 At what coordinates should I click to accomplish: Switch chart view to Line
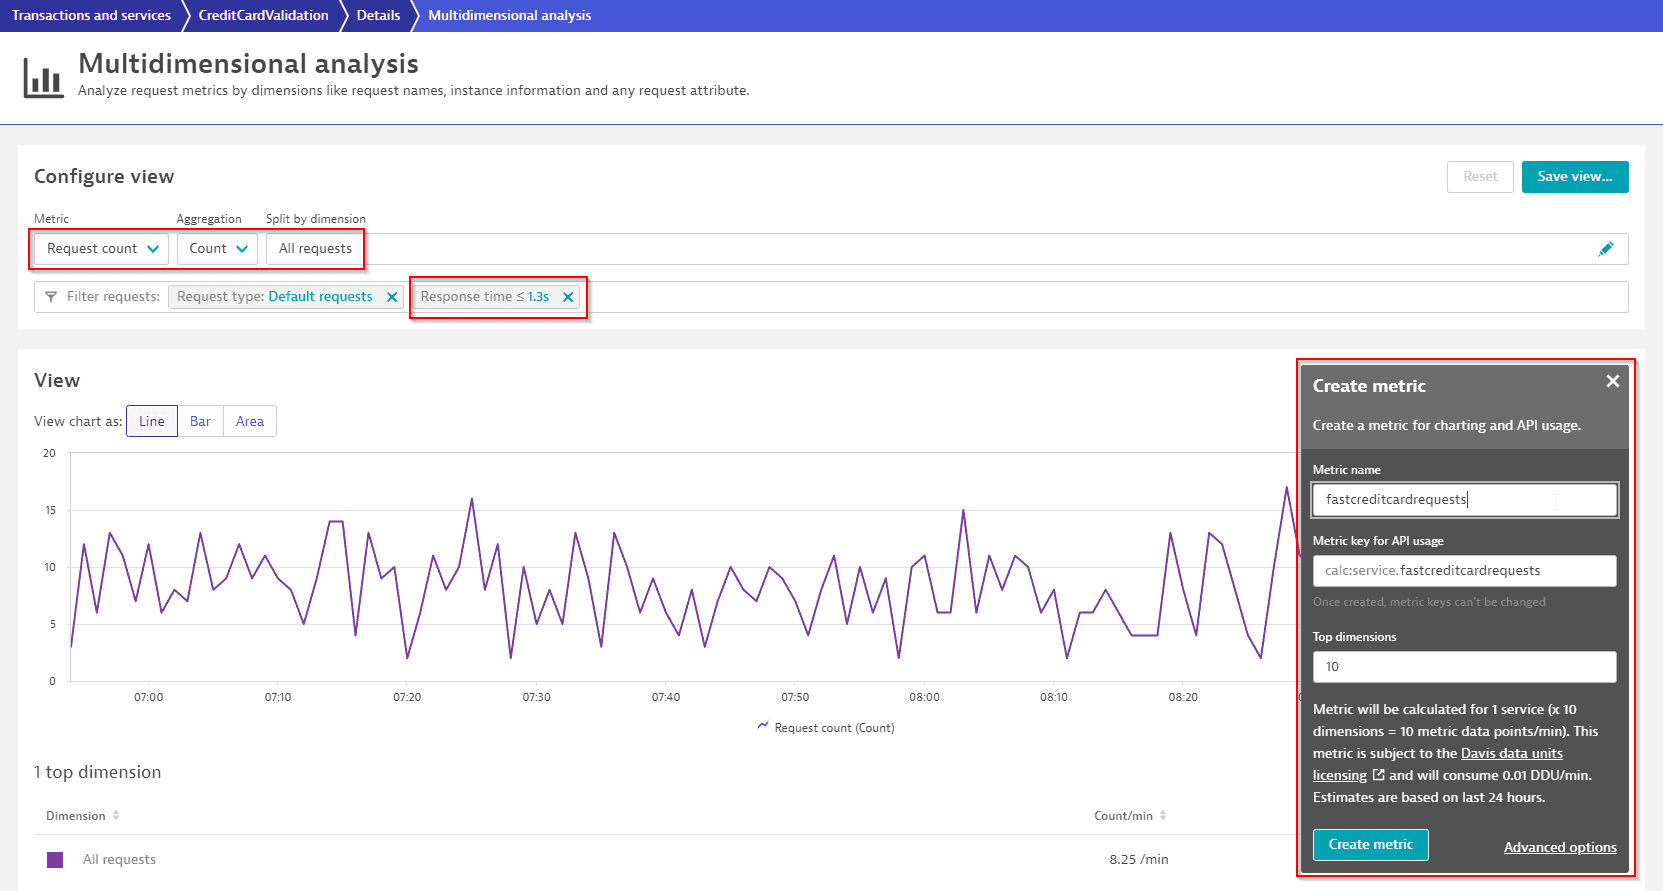click(x=152, y=421)
